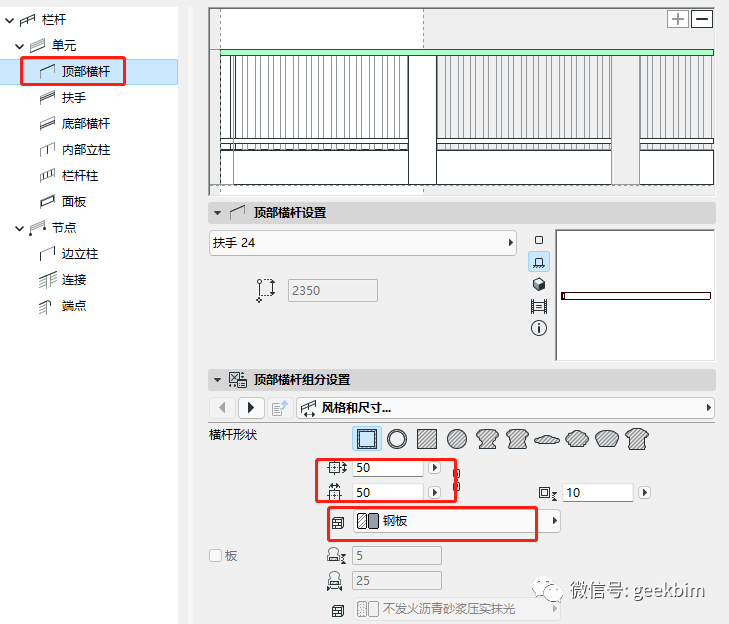Select the square rail shape icon
Screen dimensions: 729x624
coord(367,438)
